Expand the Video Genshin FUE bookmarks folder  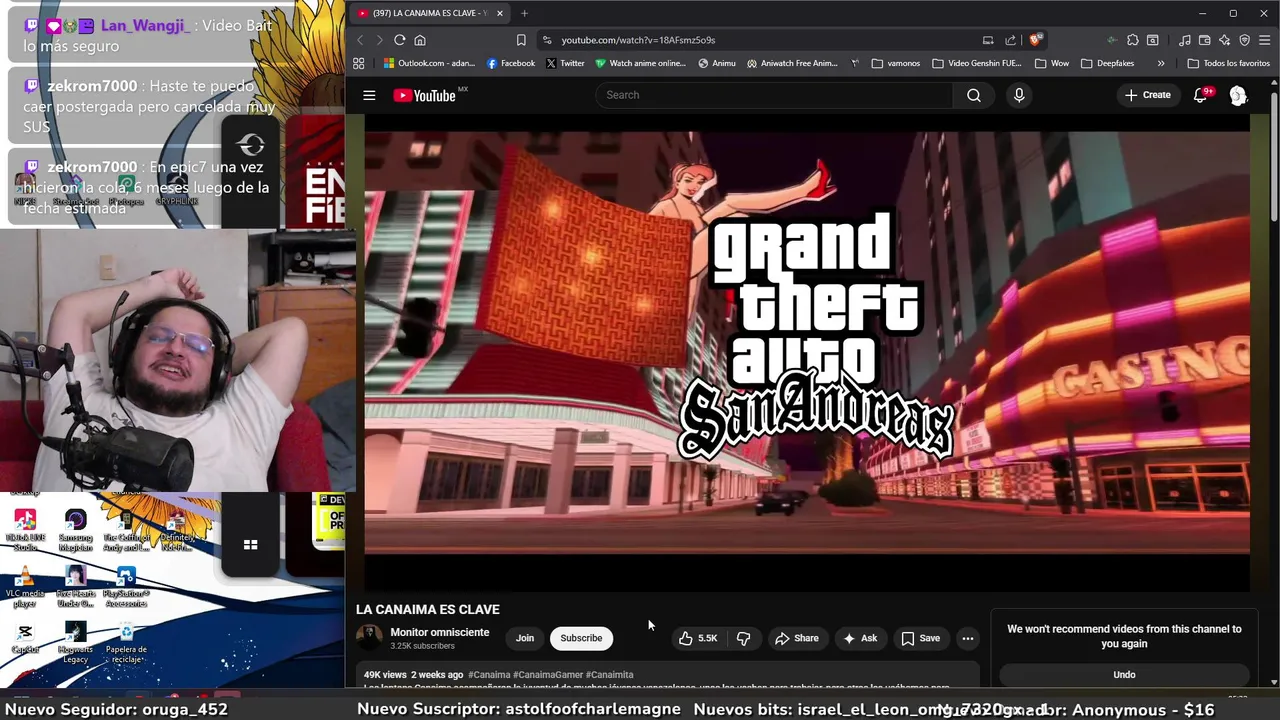977,63
